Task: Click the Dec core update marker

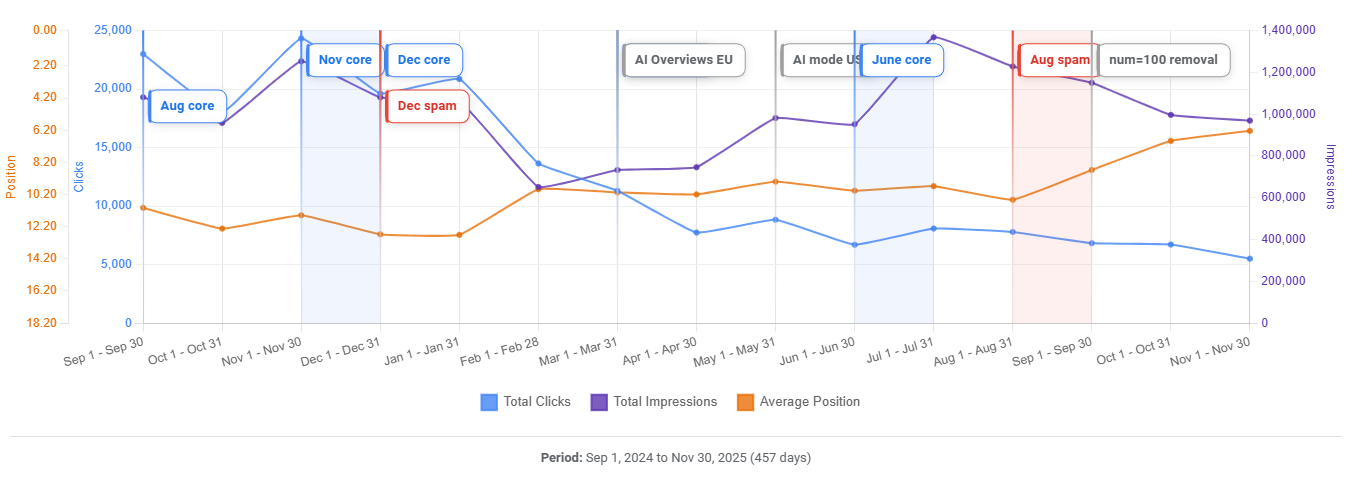Action: pyautogui.click(x=424, y=60)
